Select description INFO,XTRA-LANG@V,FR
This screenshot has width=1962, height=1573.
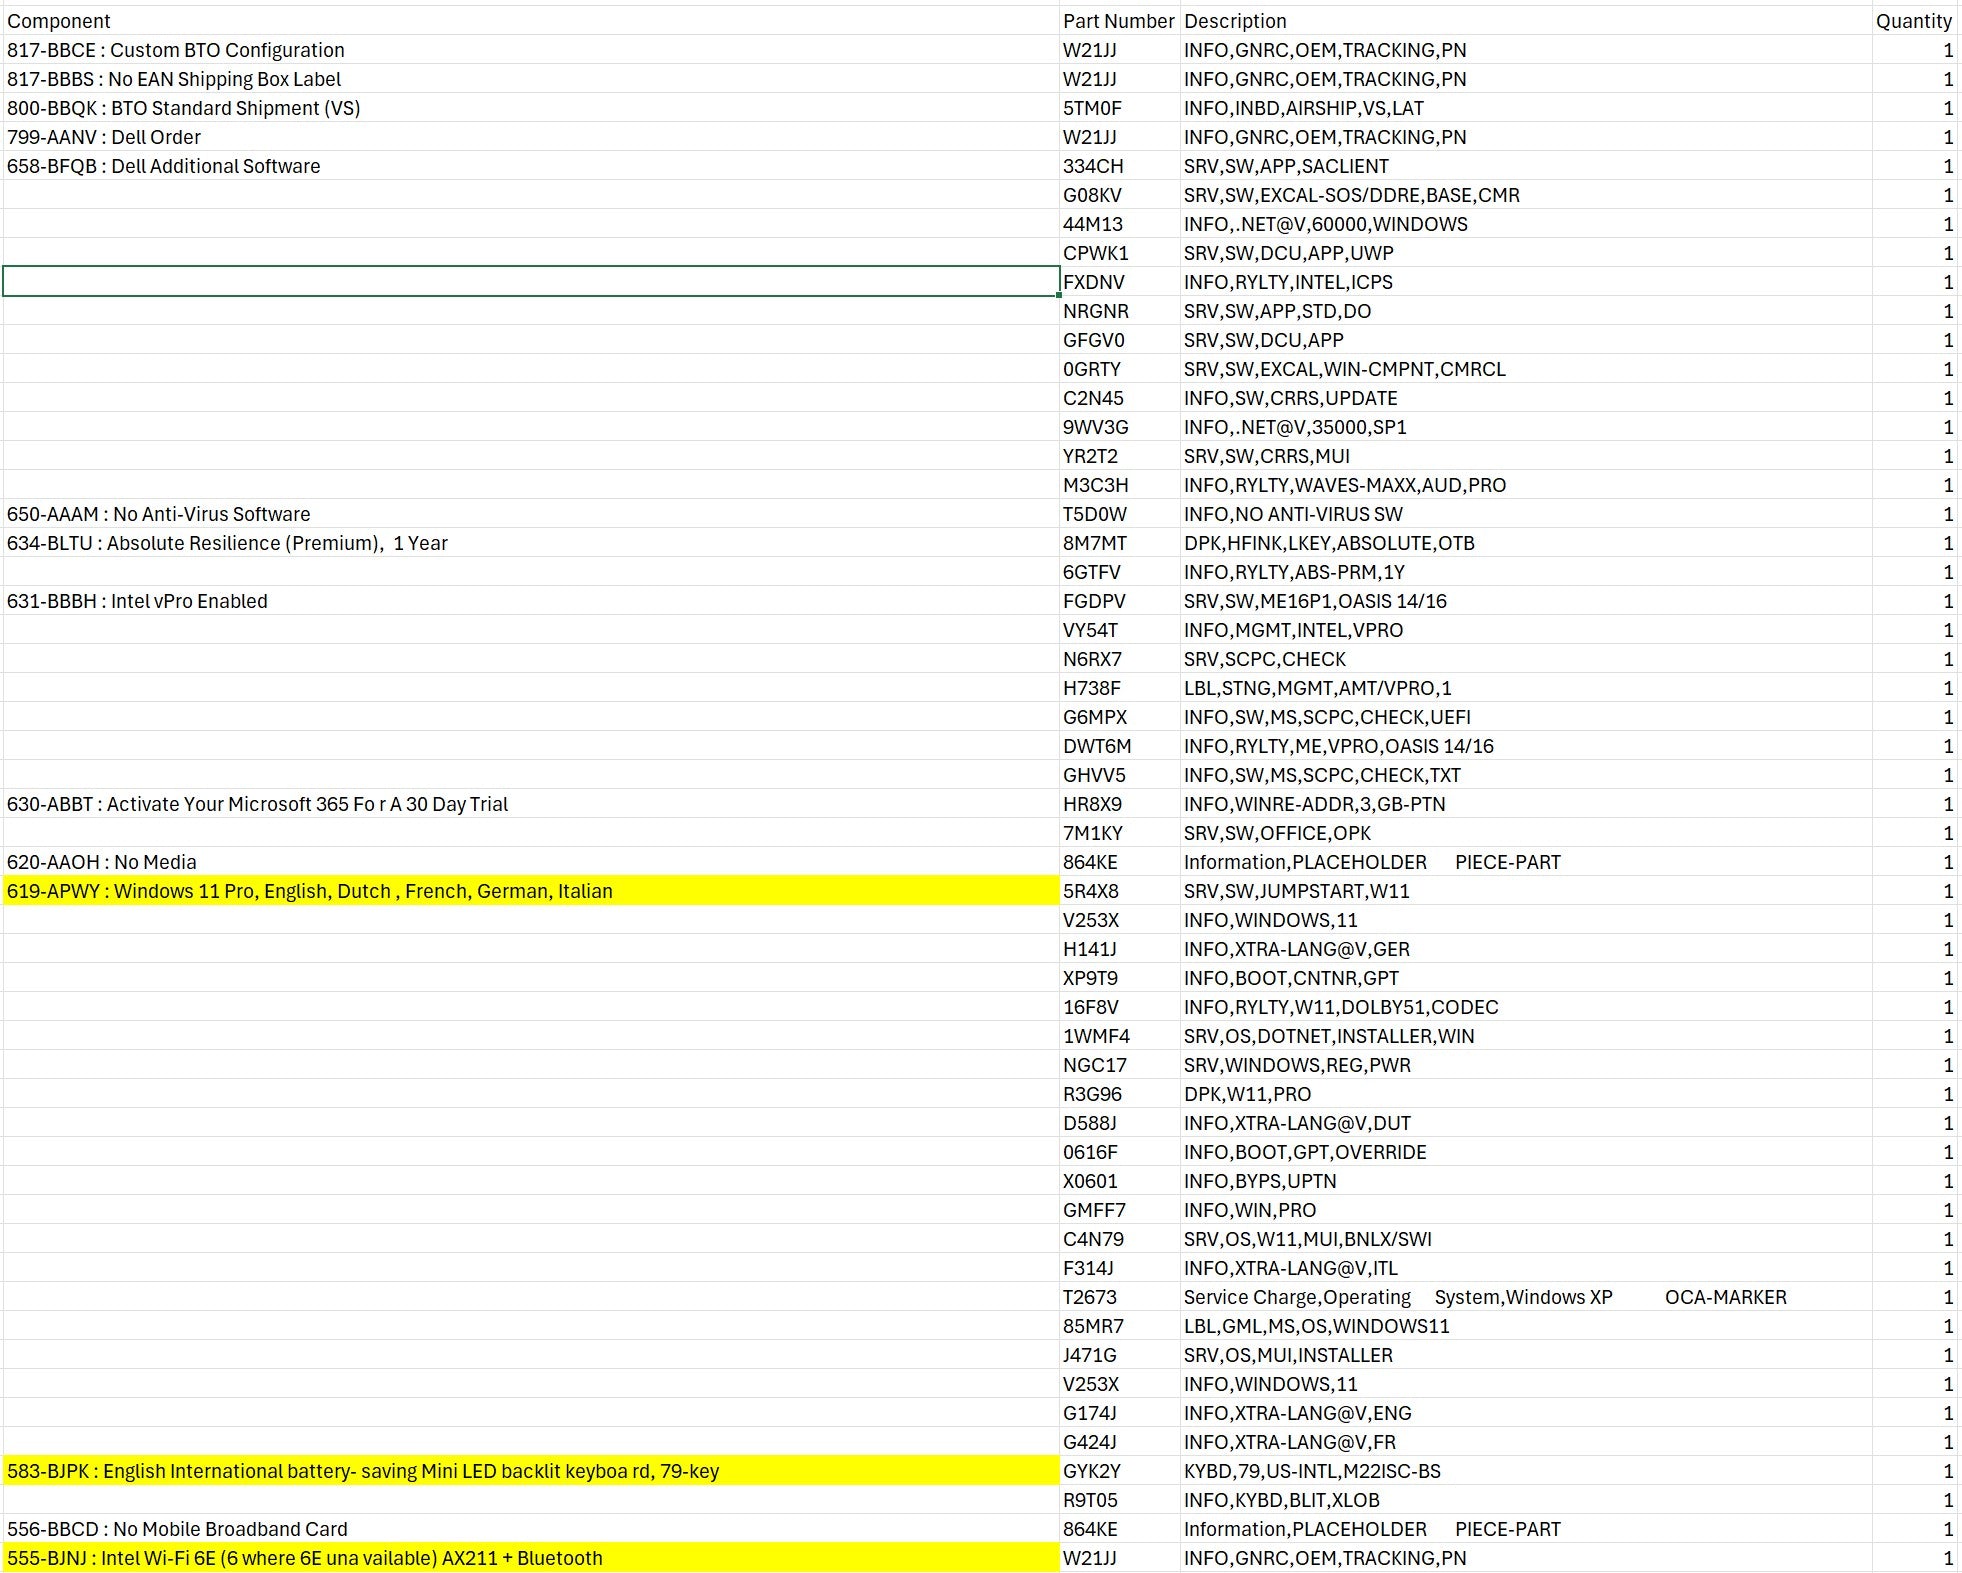[1526, 1442]
